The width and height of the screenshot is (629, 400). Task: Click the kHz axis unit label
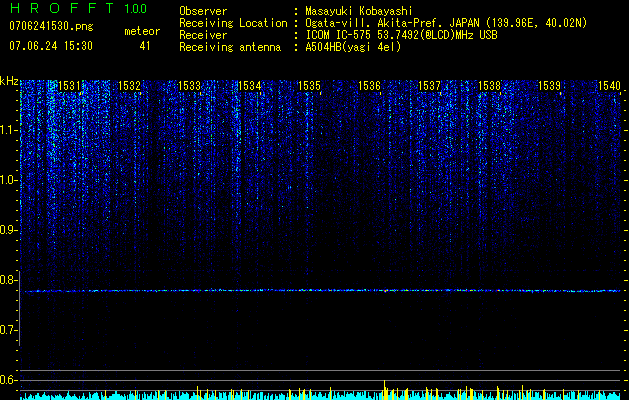coord(9,81)
